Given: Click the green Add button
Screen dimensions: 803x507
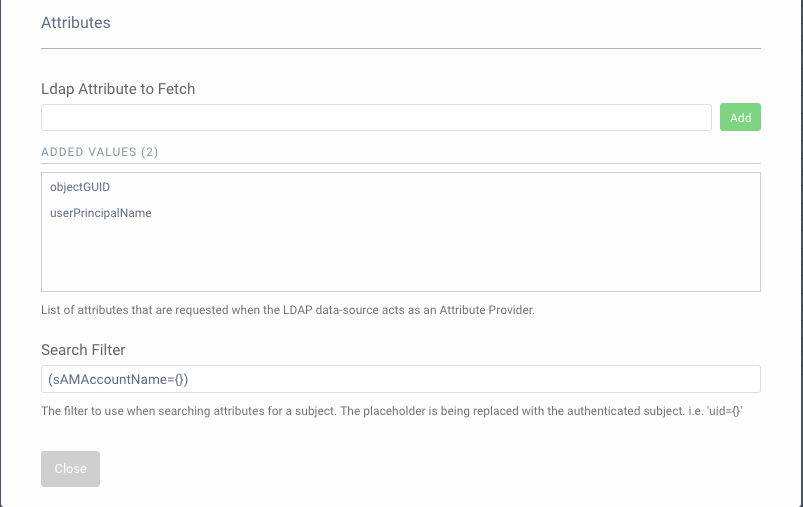Looking at the screenshot, I should click(740, 117).
